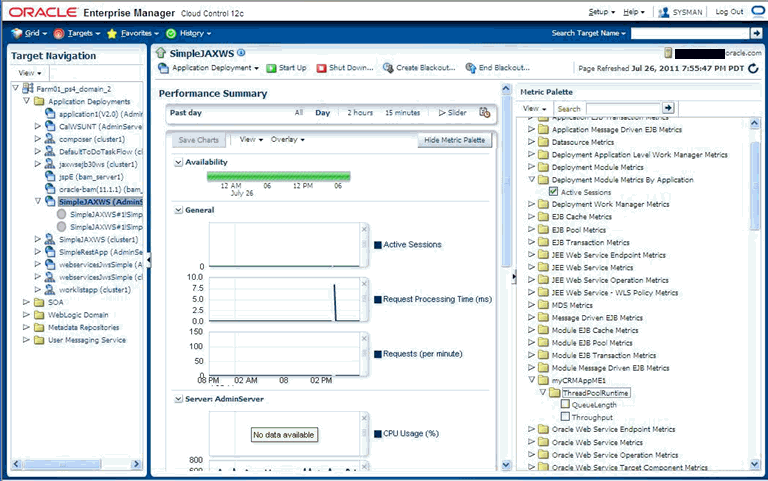This screenshot has height=481, width=768.
Task: Click the Oracle O icon at top right
Action: click(x=758, y=12)
